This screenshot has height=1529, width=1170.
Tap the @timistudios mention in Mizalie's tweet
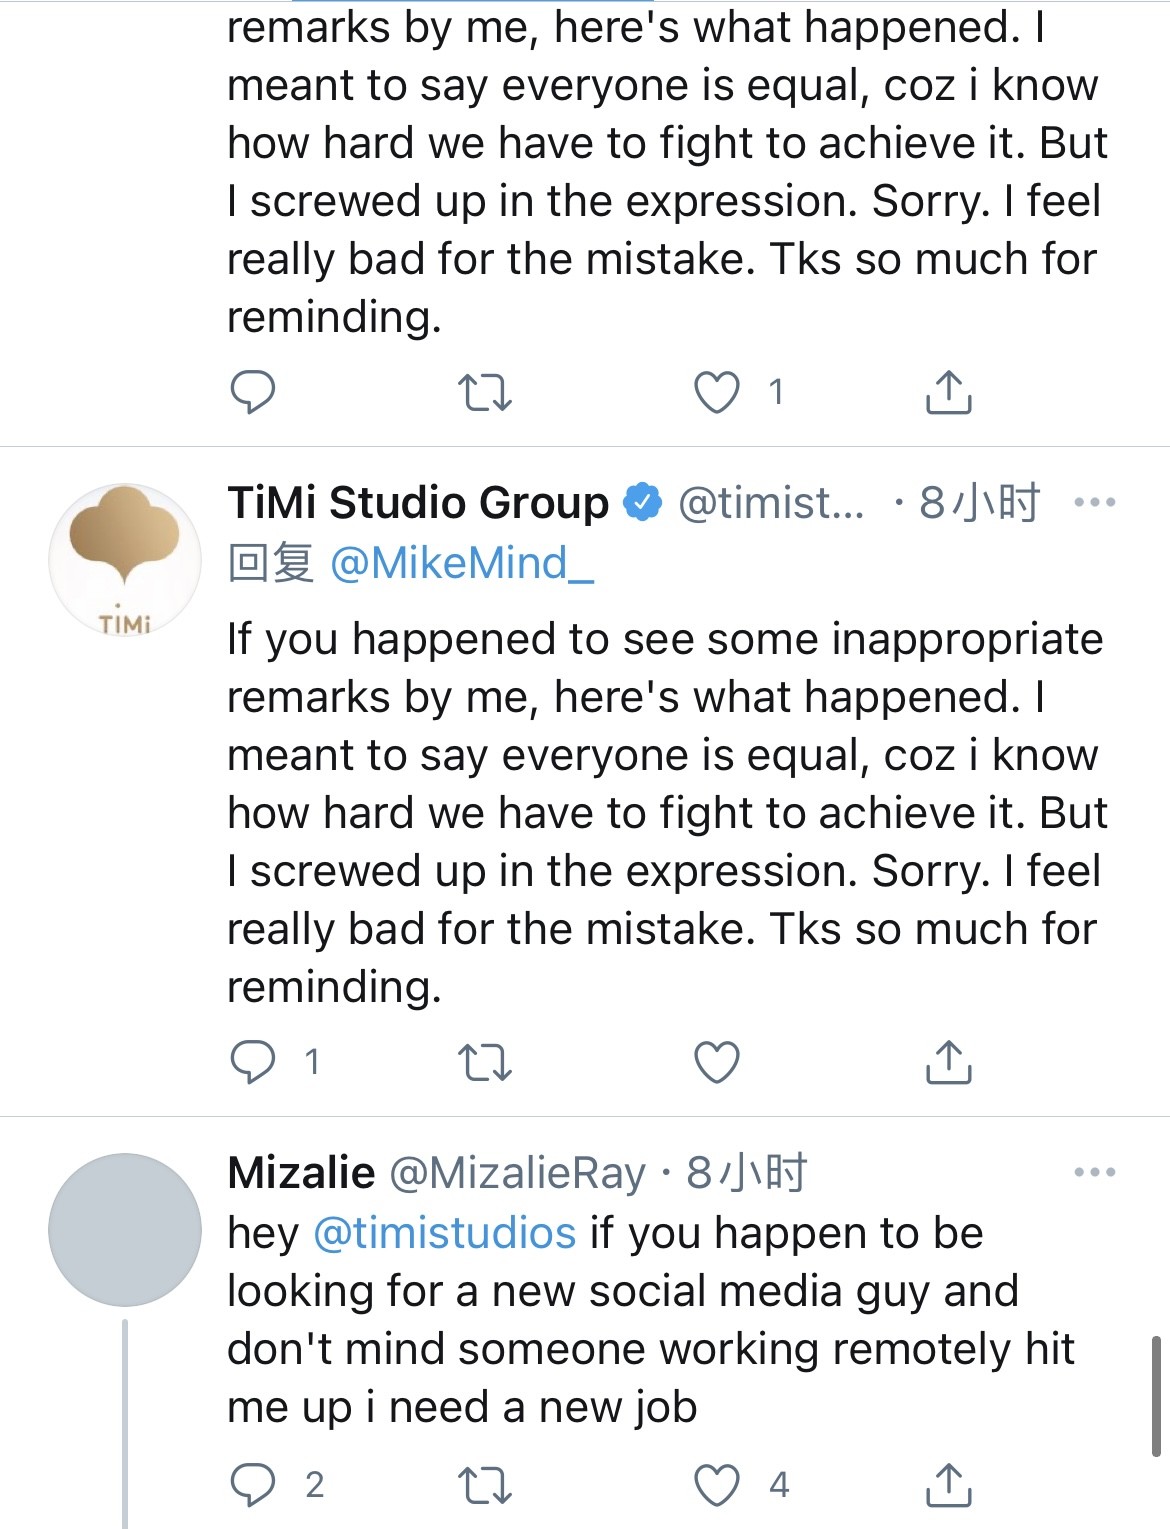[x=445, y=1233]
